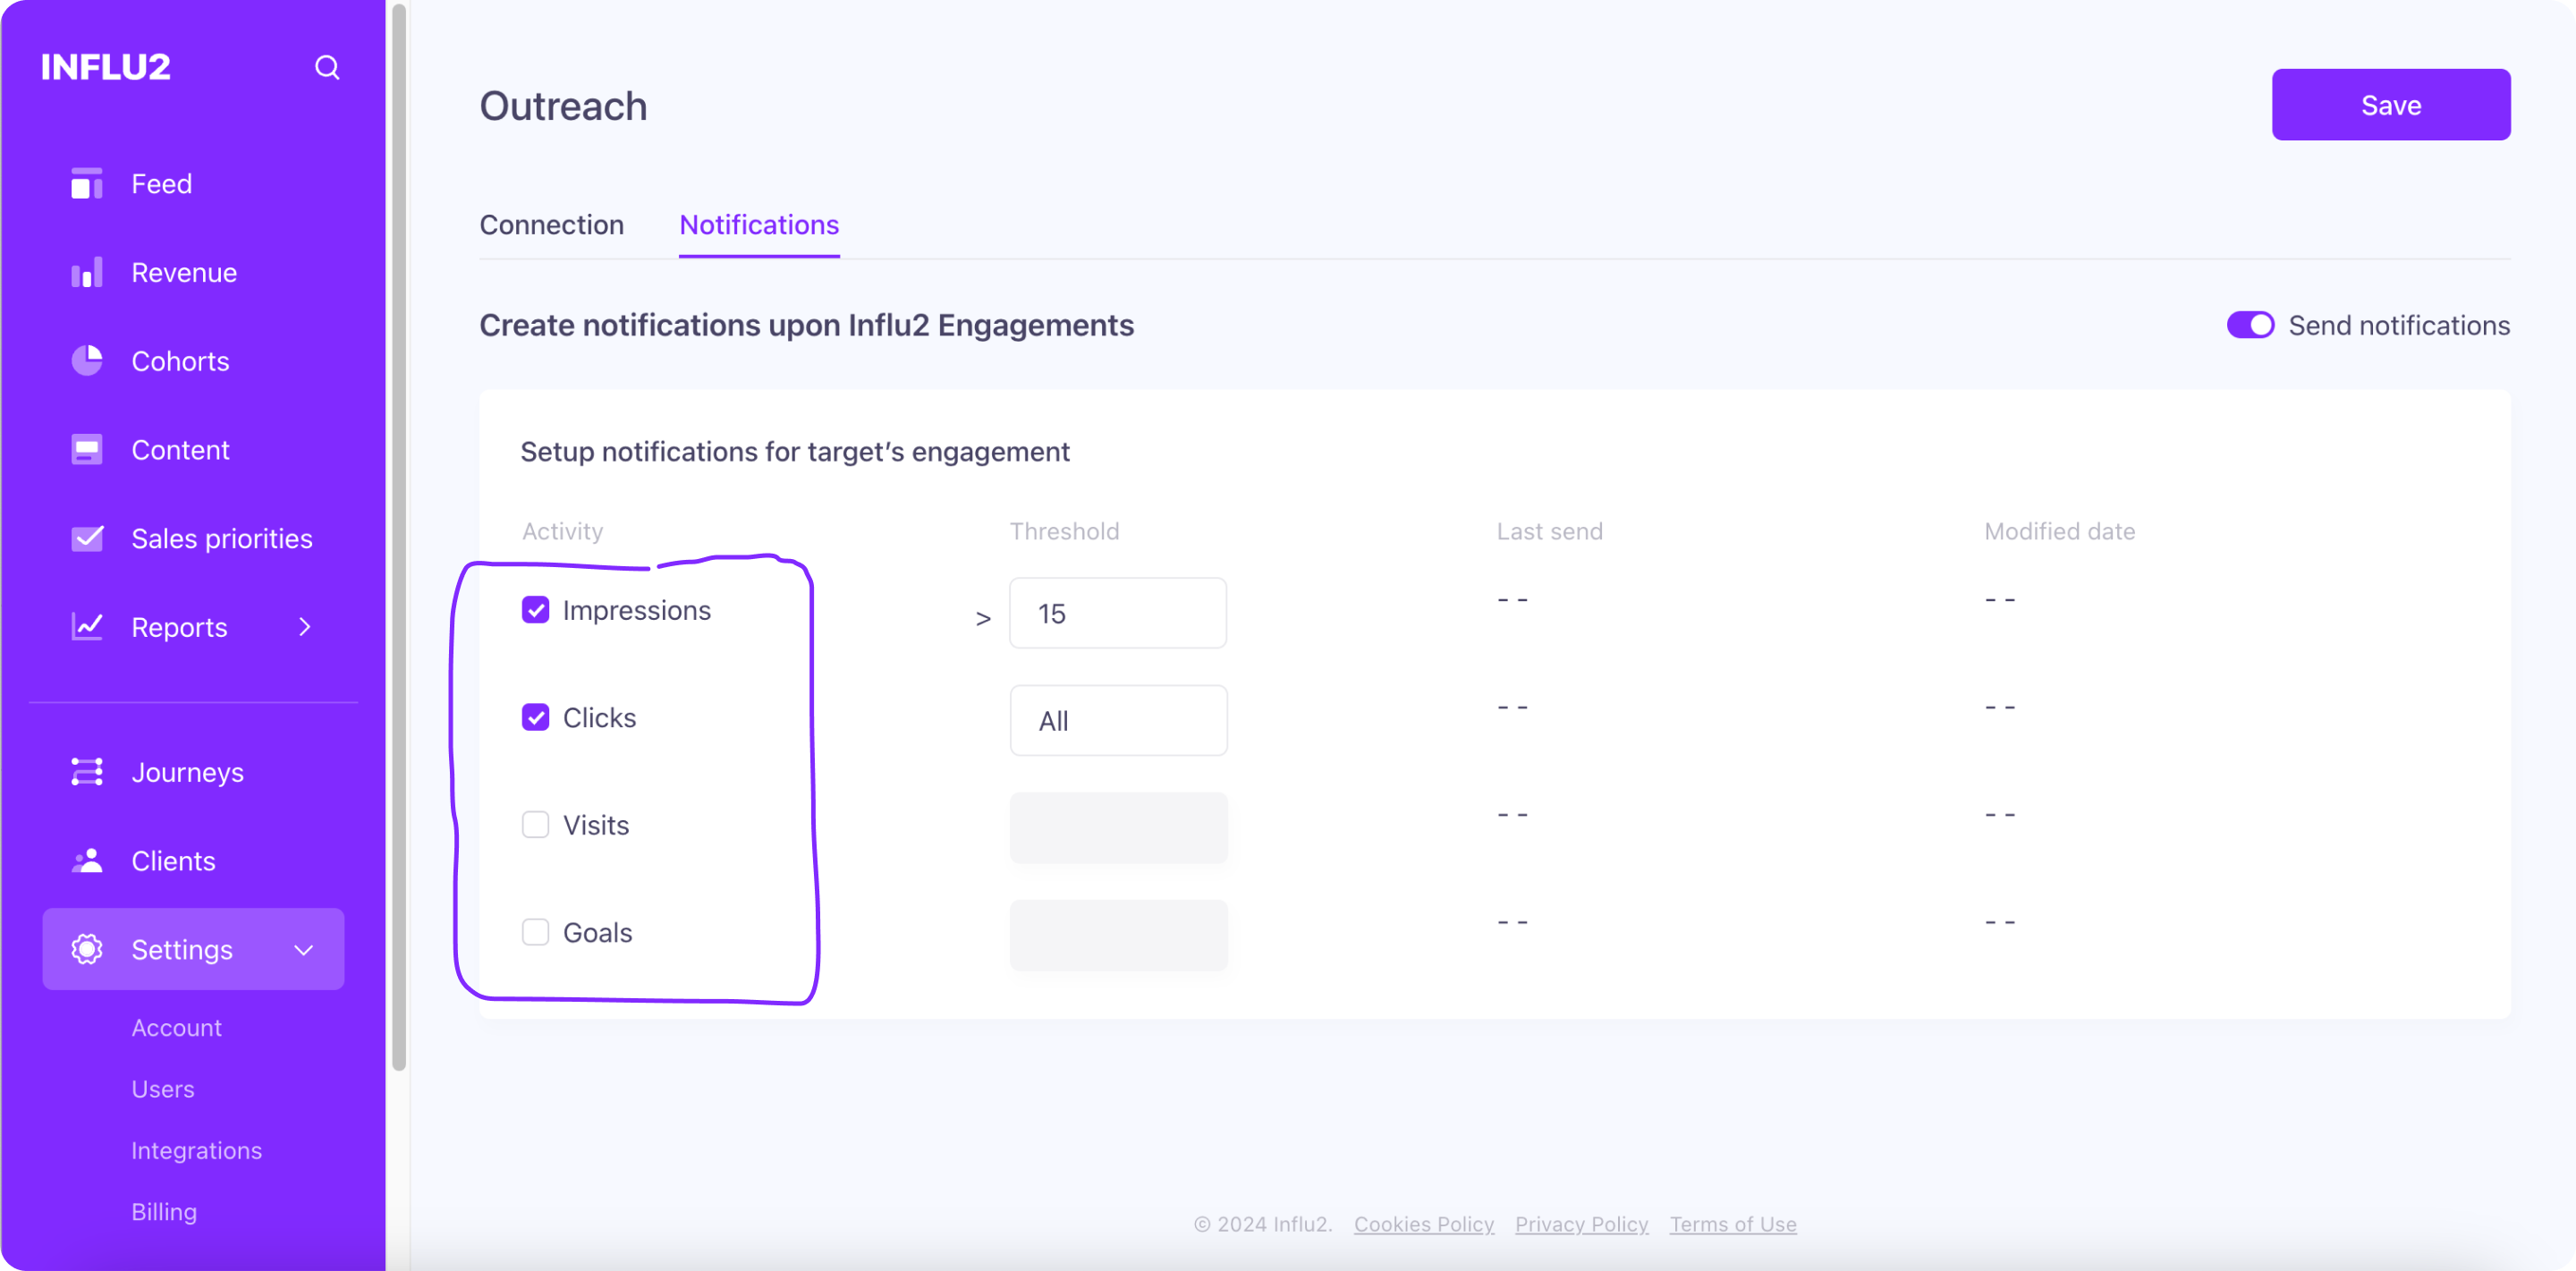Enable the Goals checkbox

point(536,932)
